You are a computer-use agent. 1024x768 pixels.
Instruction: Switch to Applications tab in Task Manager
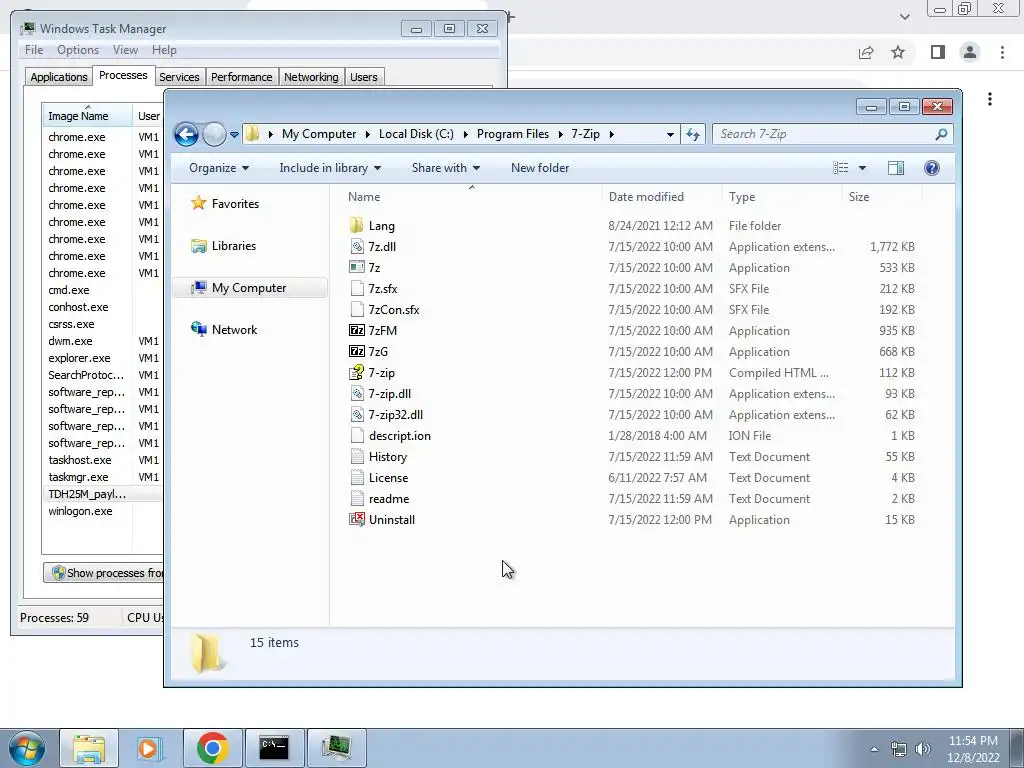coord(59,77)
